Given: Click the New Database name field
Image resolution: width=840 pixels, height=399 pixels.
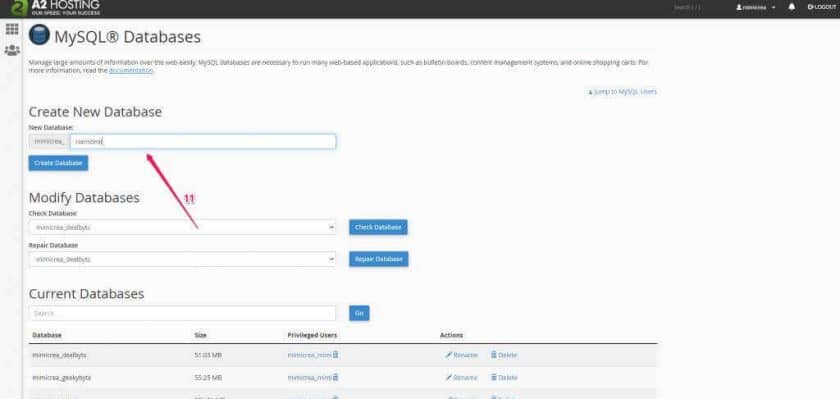Looking at the screenshot, I should (203, 141).
